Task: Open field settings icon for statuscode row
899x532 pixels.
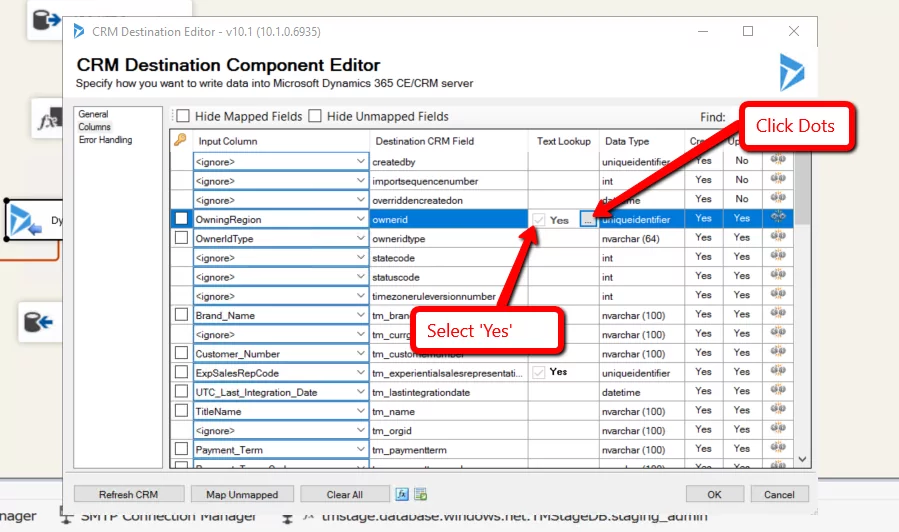Action: click(x=778, y=275)
